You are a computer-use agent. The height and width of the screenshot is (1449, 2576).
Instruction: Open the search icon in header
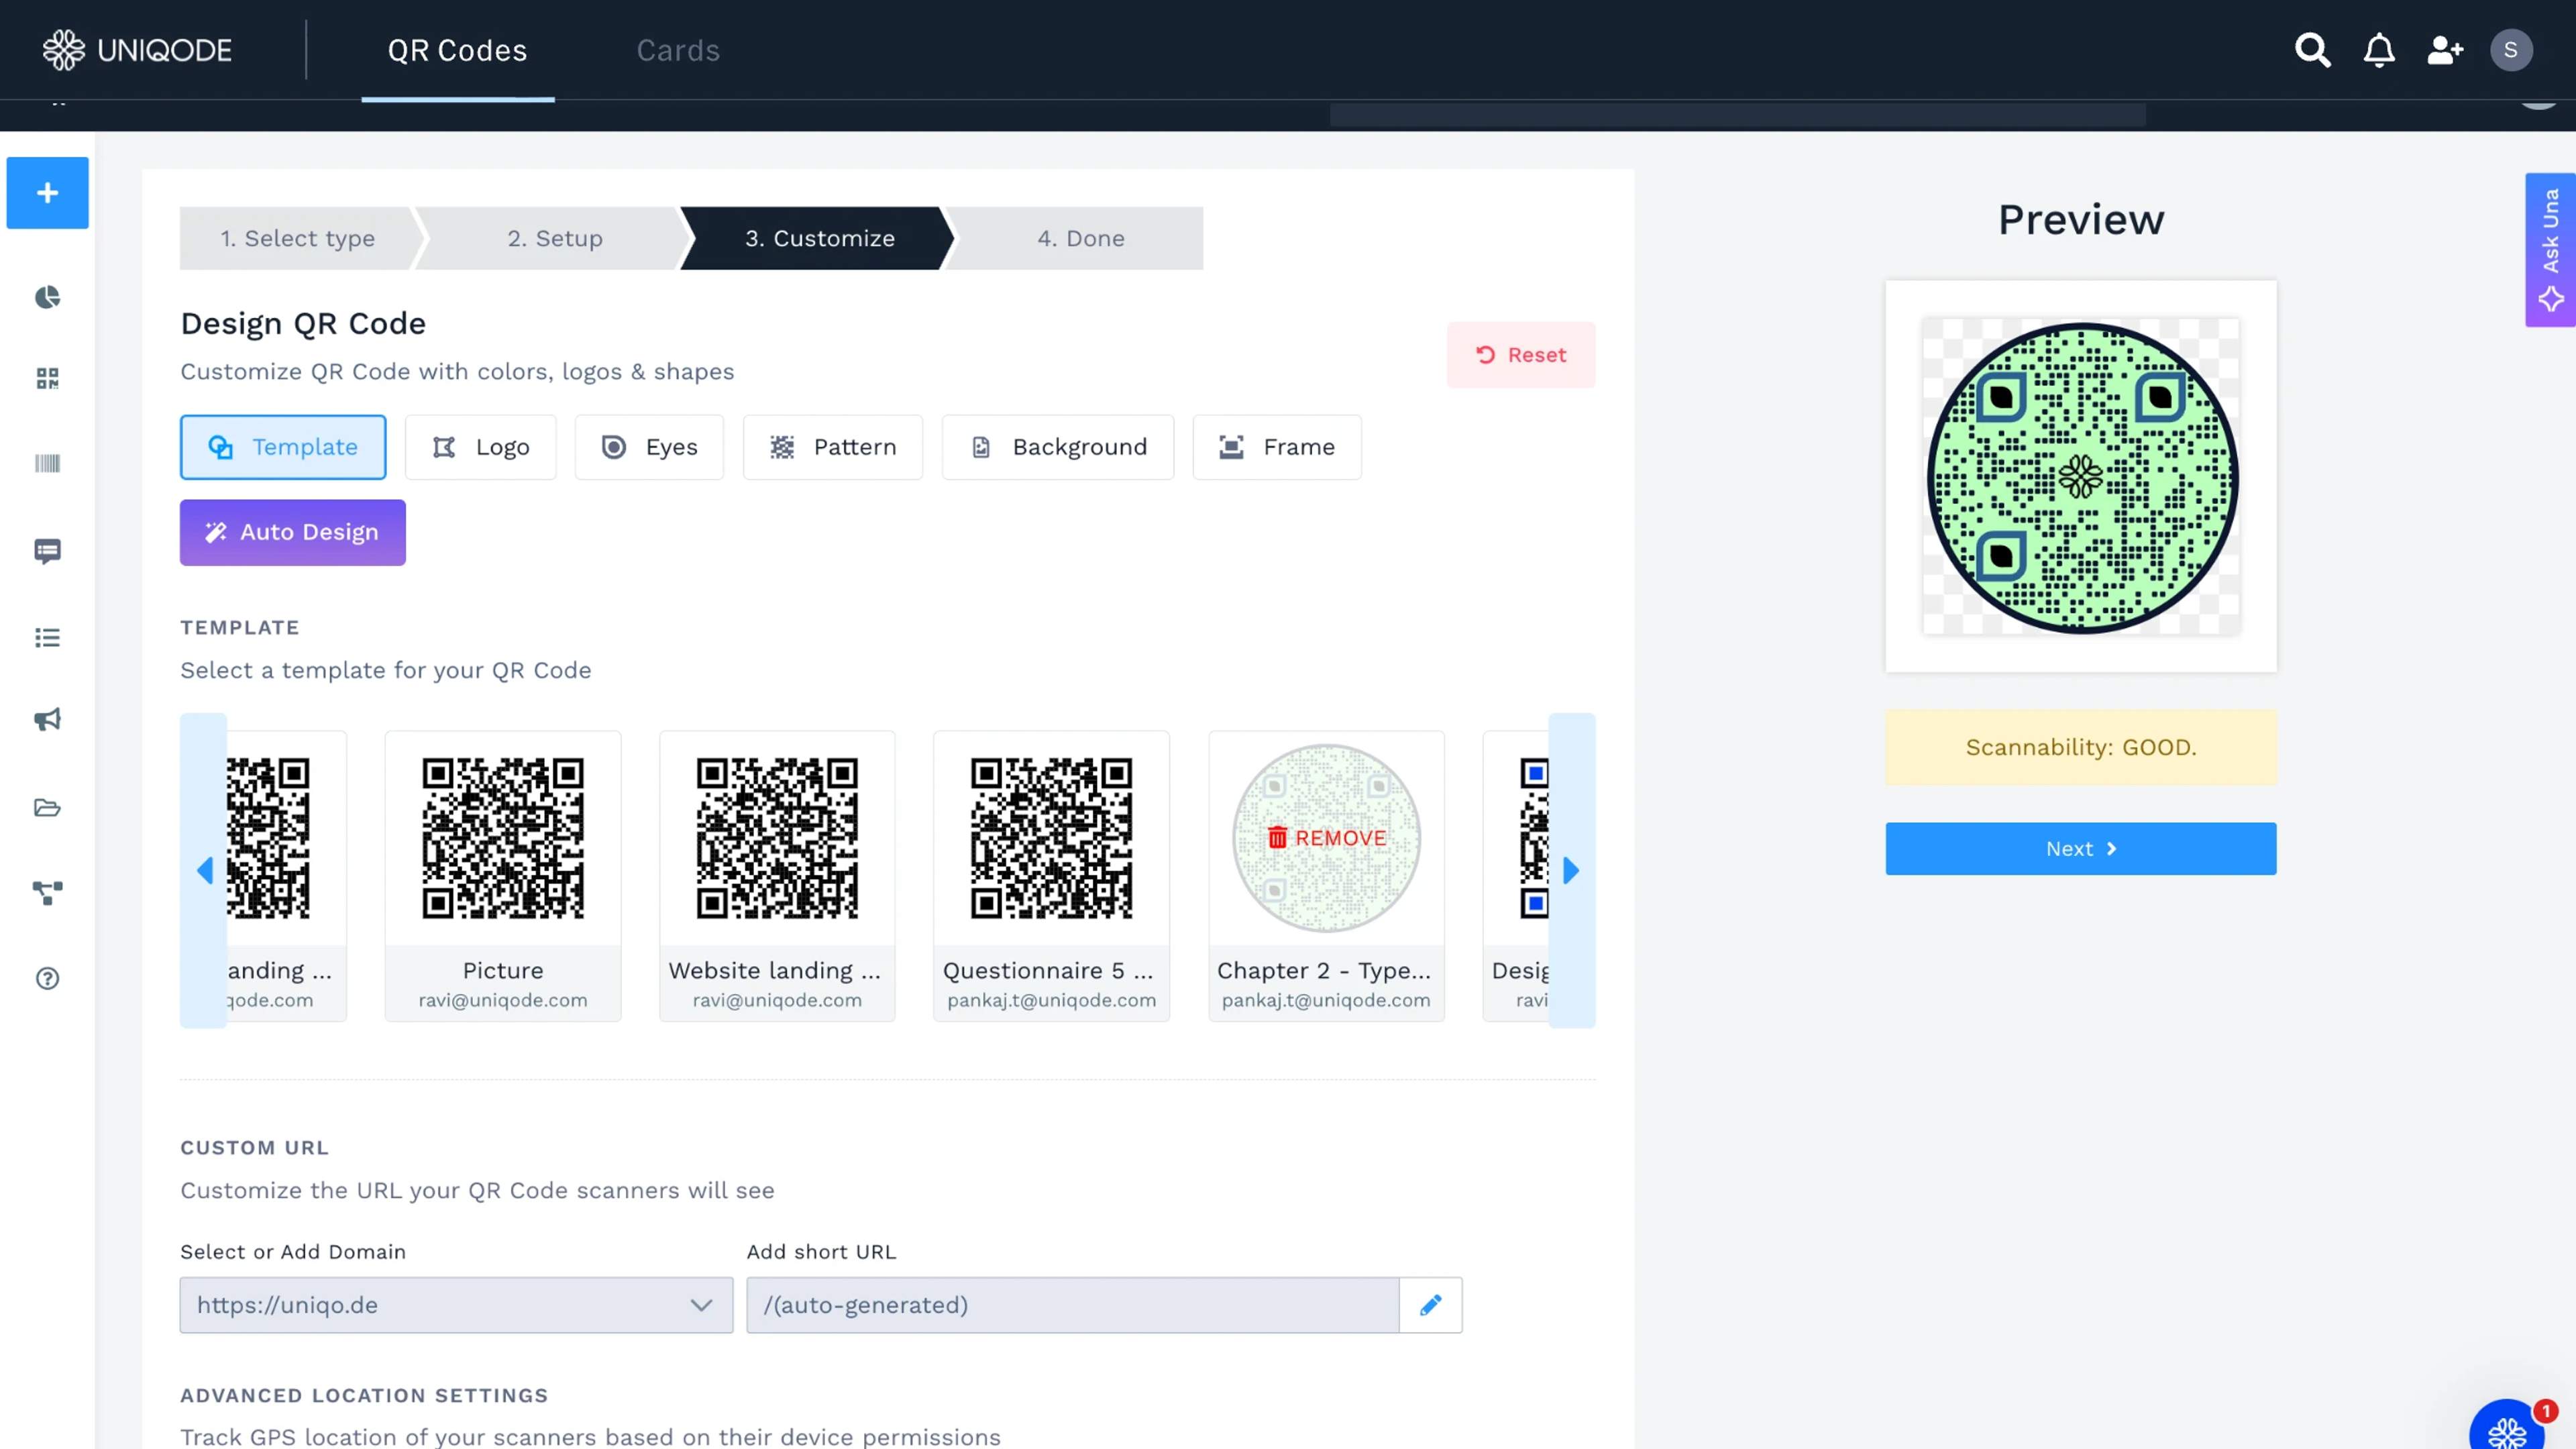click(2312, 50)
